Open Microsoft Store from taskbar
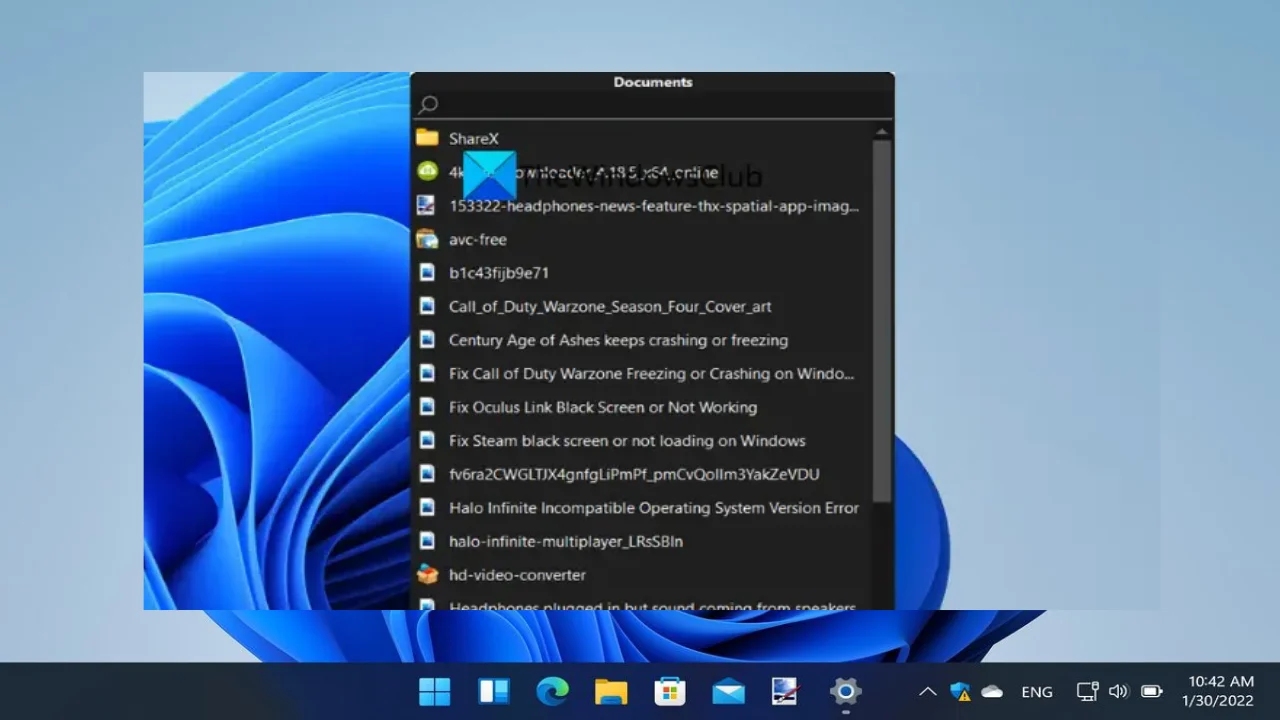This screenshot has width=1280, height=720. coord(669,691)
